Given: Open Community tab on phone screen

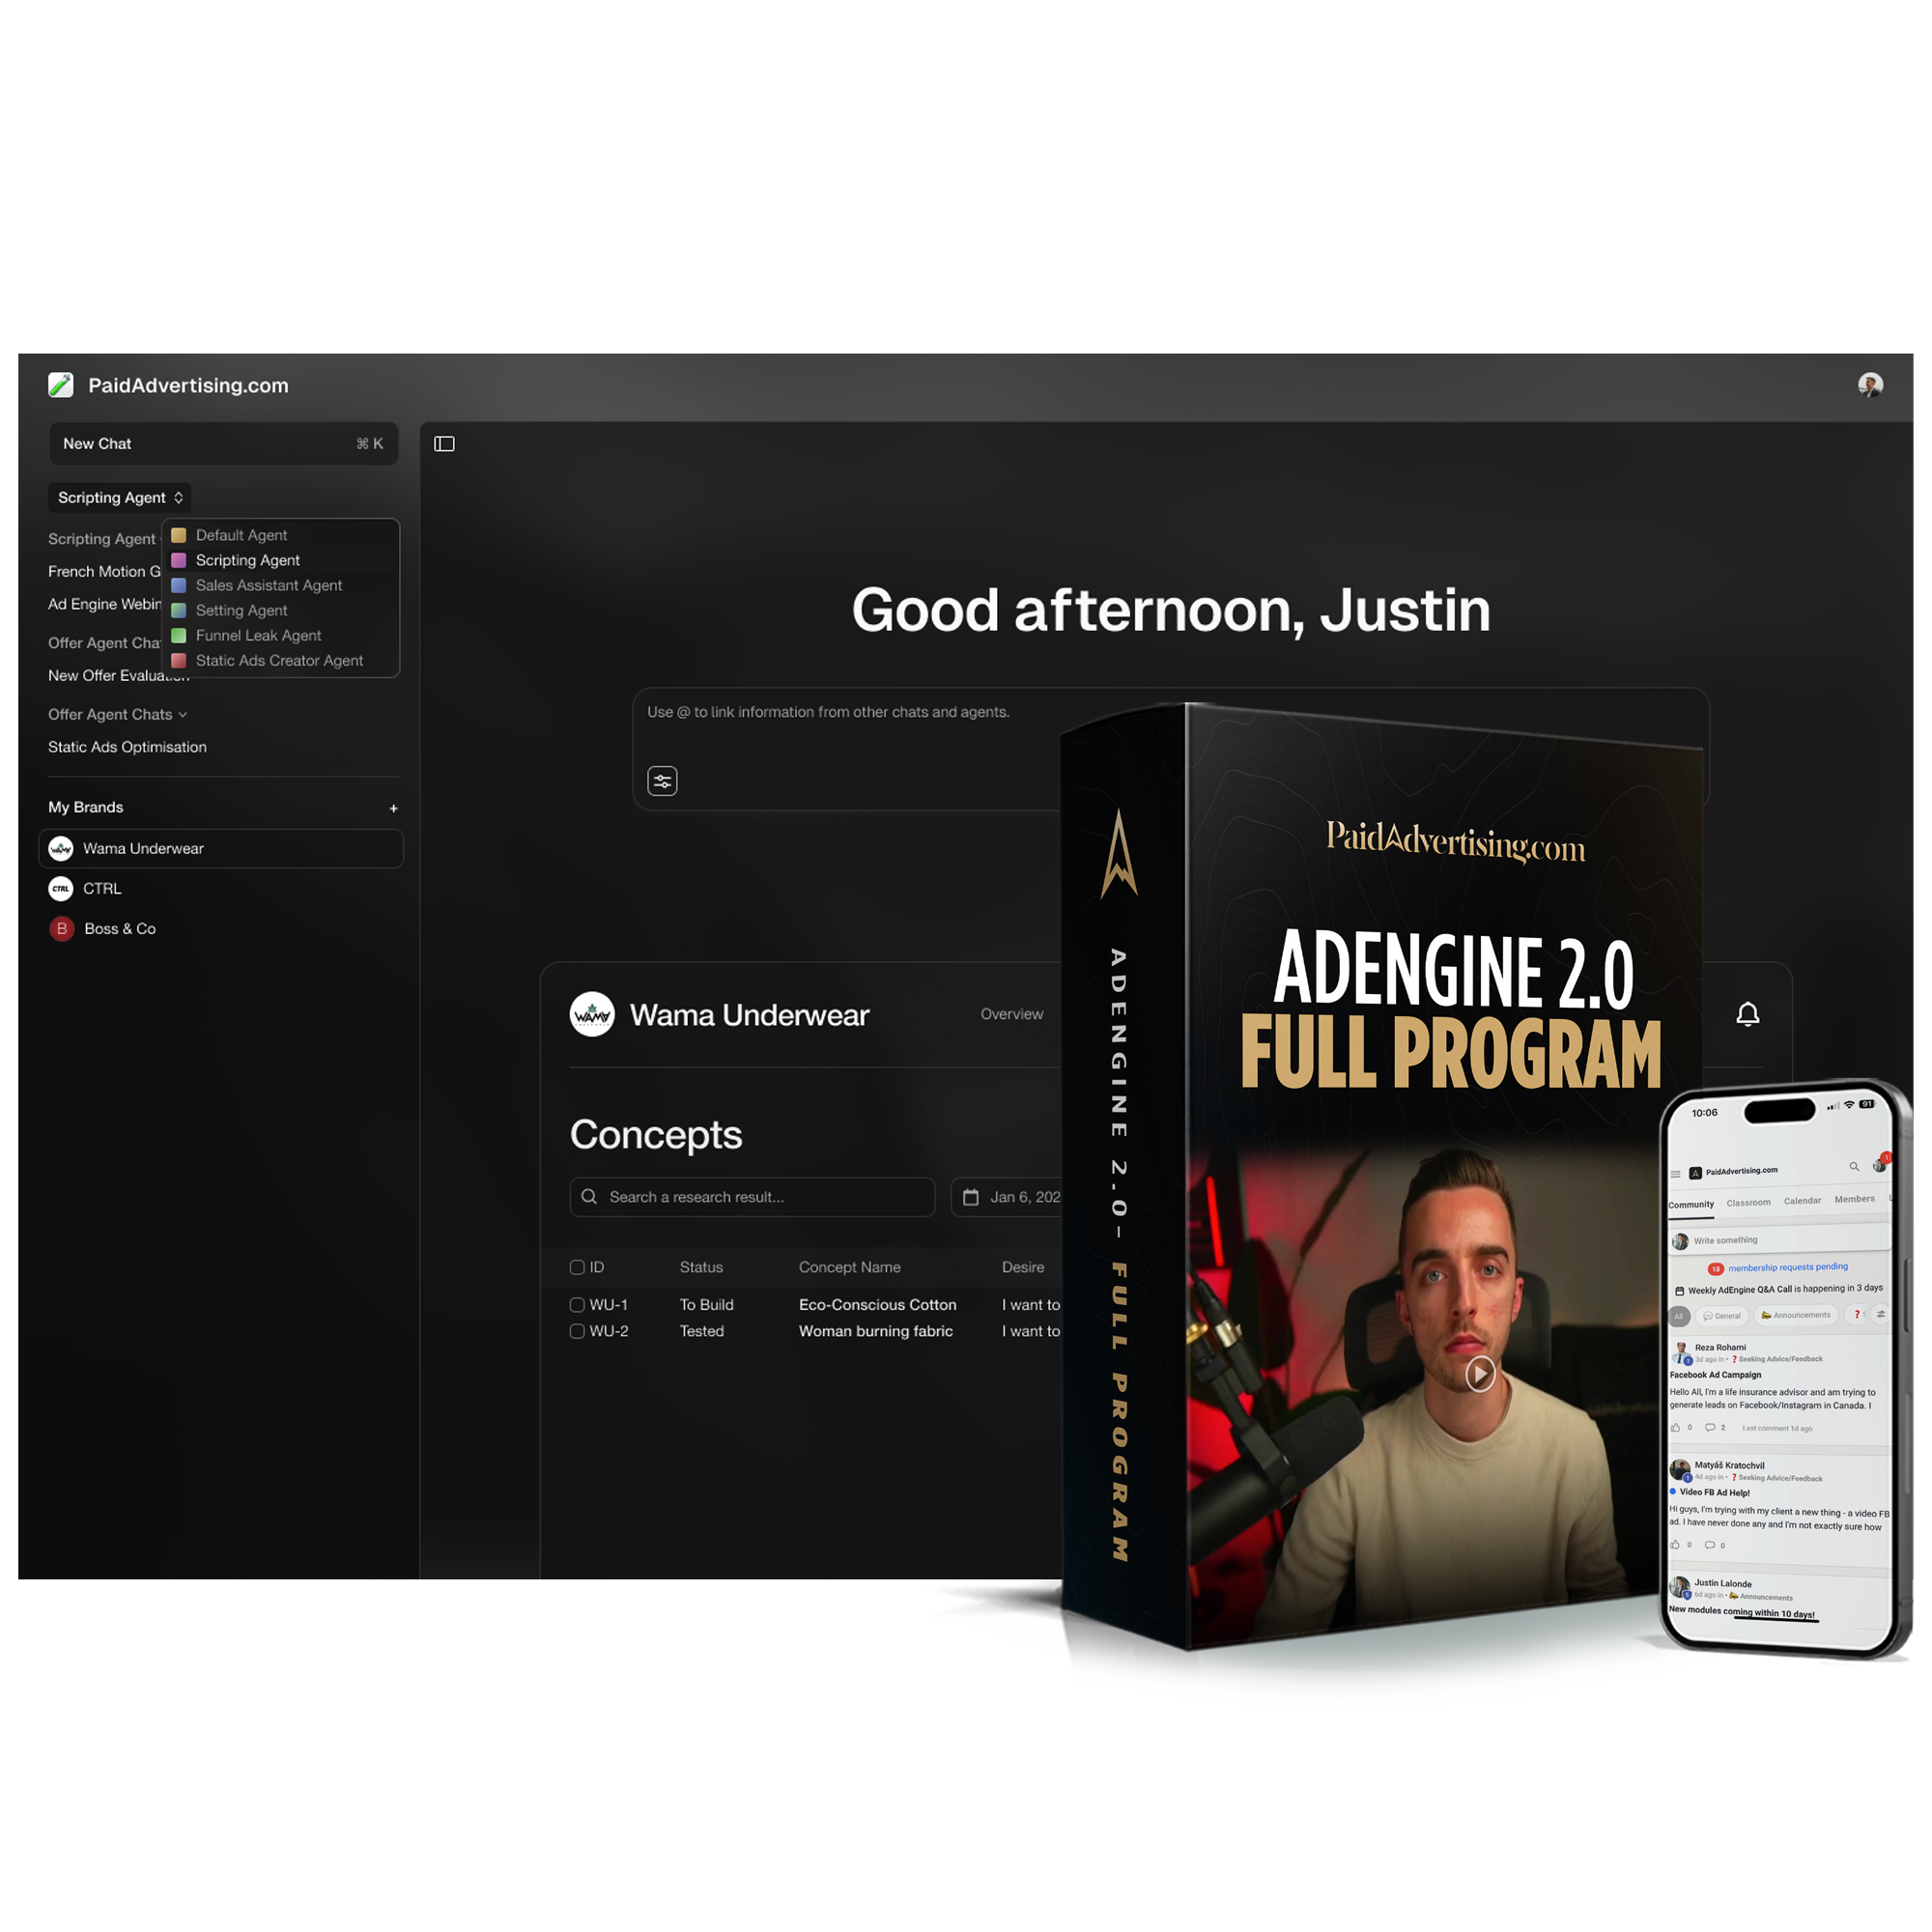Looking at the screenshot, I should tap(1690, 1205).
